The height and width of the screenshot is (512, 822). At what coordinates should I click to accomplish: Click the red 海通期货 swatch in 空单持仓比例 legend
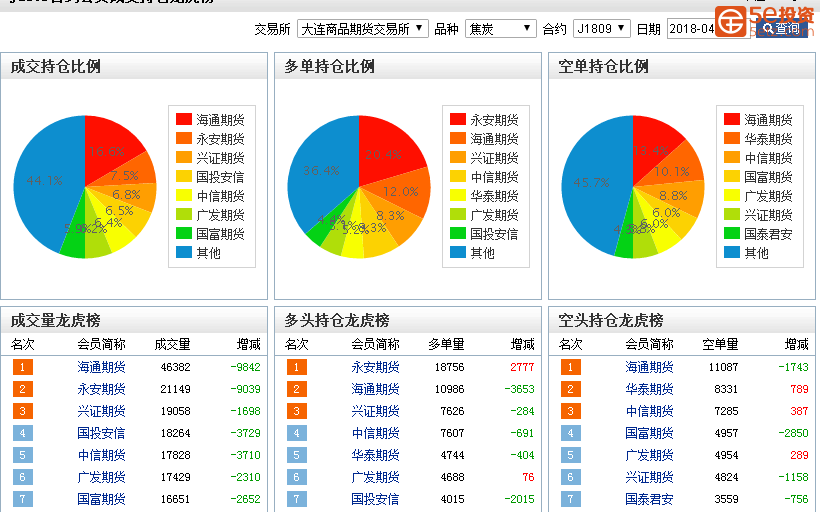(x=732, y=119)
